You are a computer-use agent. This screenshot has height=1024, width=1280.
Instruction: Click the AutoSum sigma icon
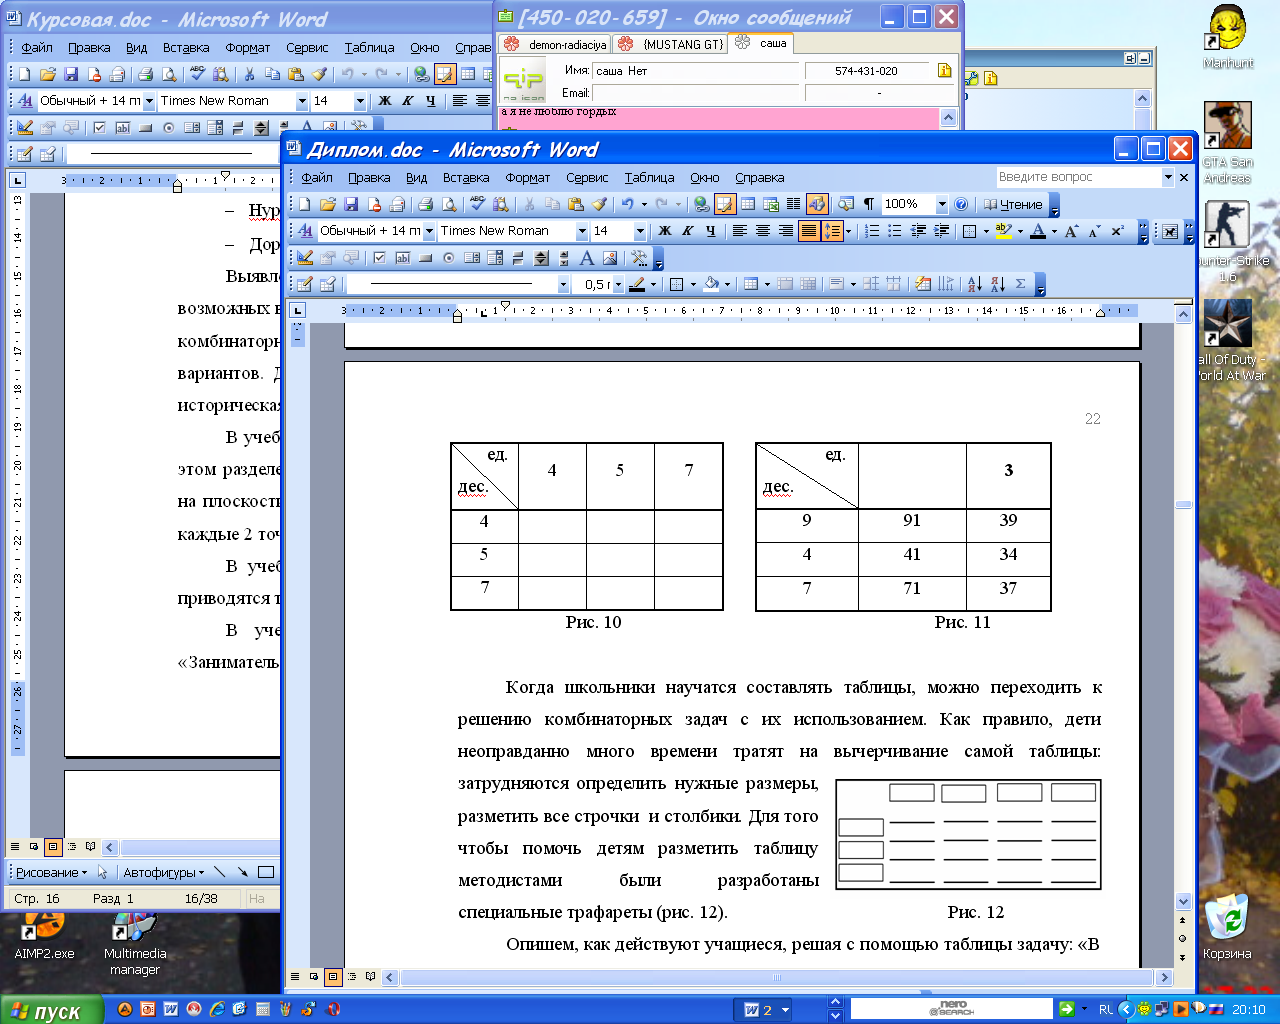(x=1020, y=284)
